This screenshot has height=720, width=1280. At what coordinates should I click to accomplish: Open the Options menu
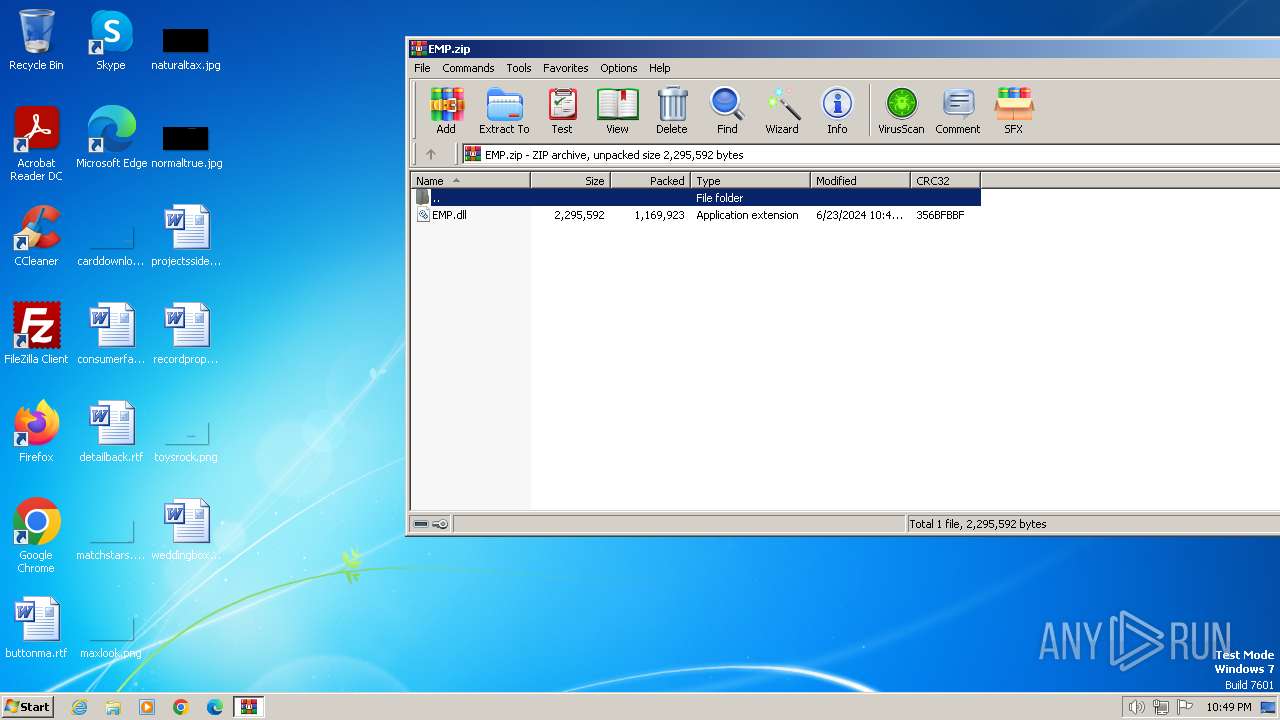coord(619,68)
